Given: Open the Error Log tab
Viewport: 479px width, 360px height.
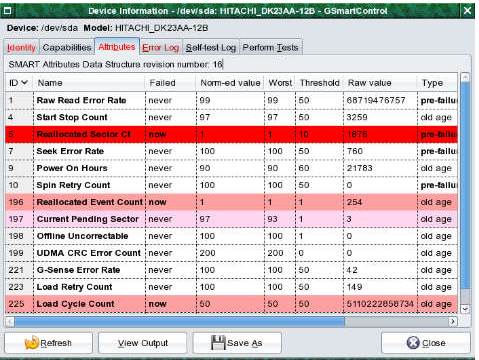Looking at the screenshot, I should [161, 48].
